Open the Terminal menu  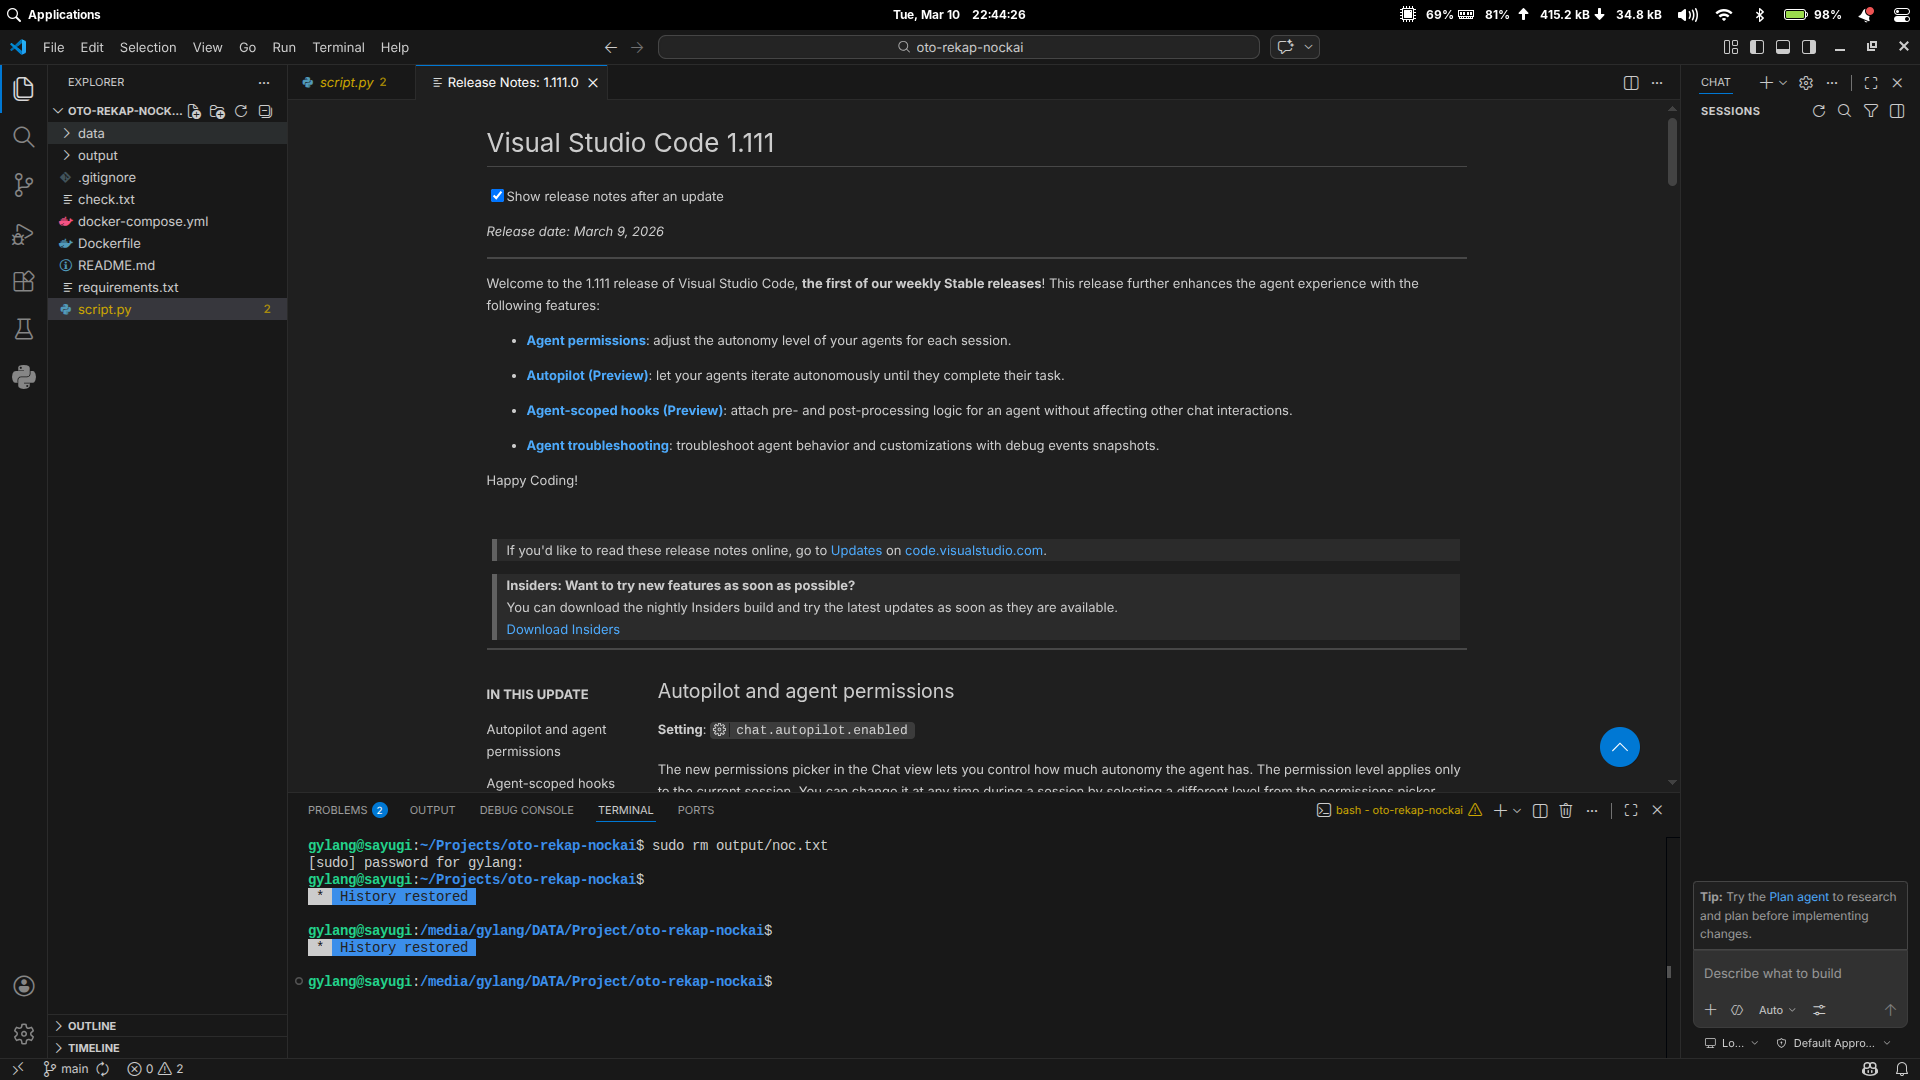pyautogui.click(x=338, y=47)
